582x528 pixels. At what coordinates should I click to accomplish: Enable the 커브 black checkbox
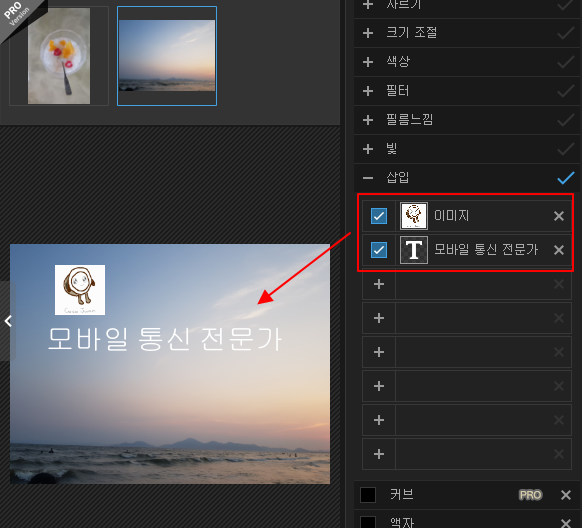point(368,495)
